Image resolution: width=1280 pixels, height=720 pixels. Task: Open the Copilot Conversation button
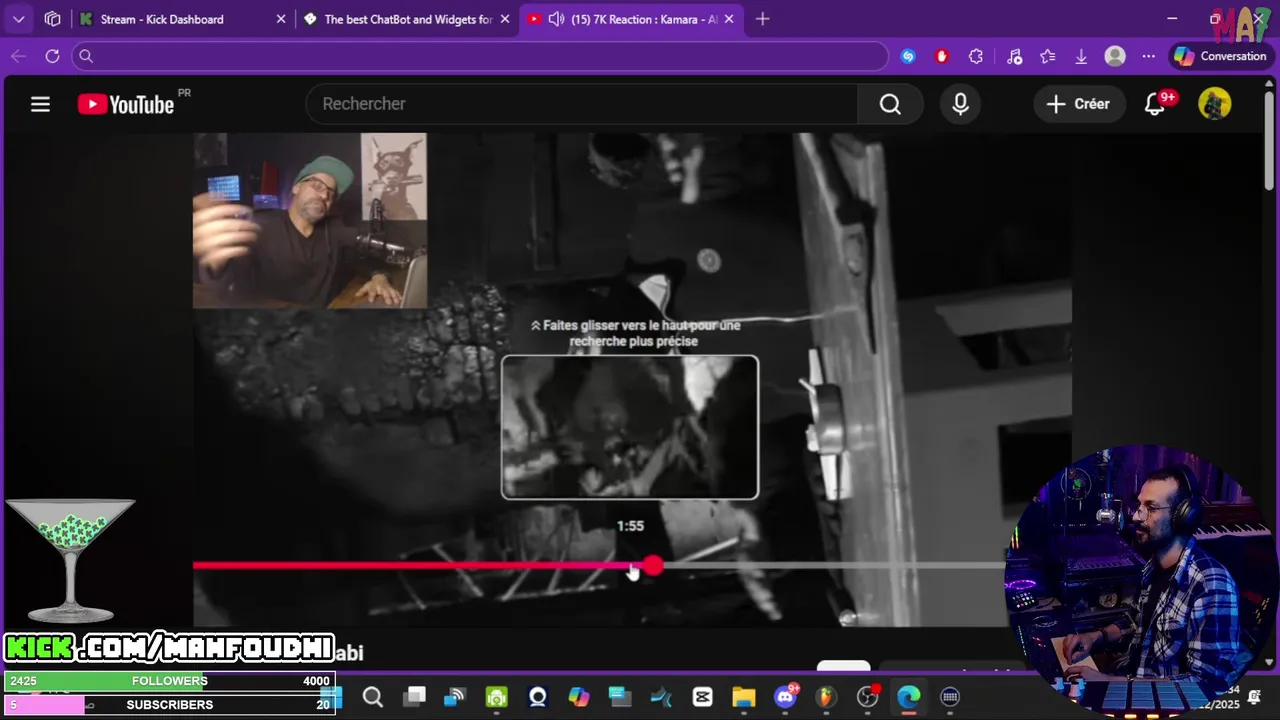1220,57
